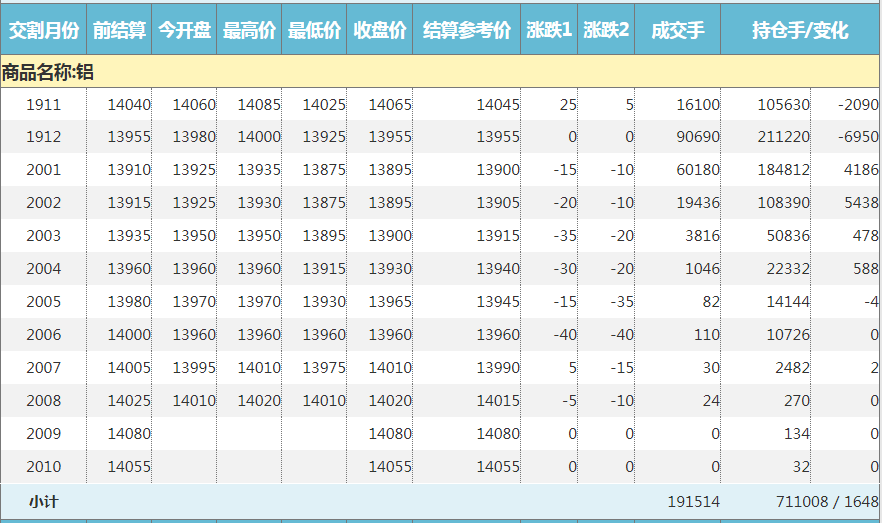Click the 最低价 column header
Viewport: 882px width, 523px height.
(314, 31)
